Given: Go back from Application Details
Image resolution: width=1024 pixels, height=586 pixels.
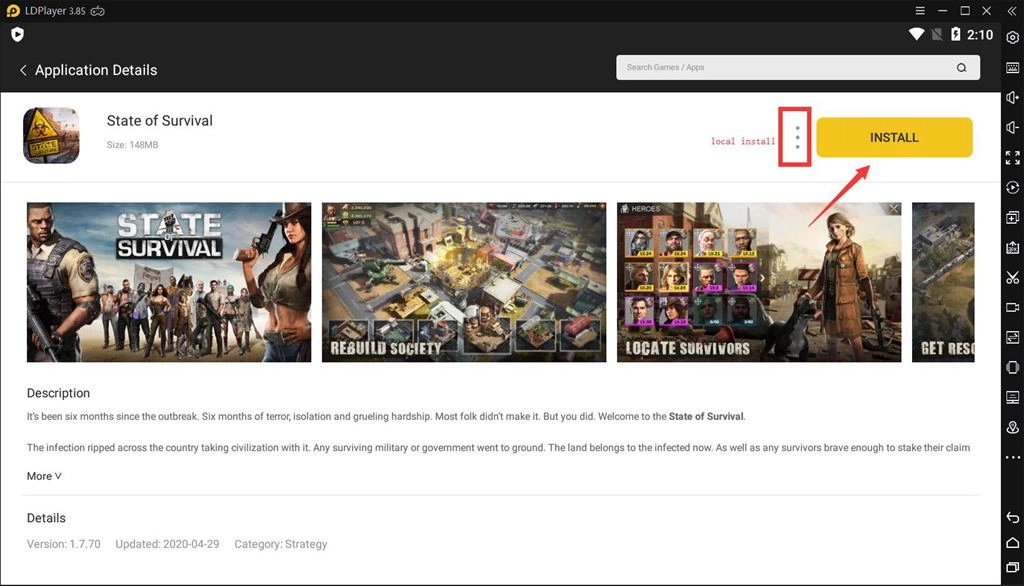Looking at the screenshot, I should coord(23,70).
